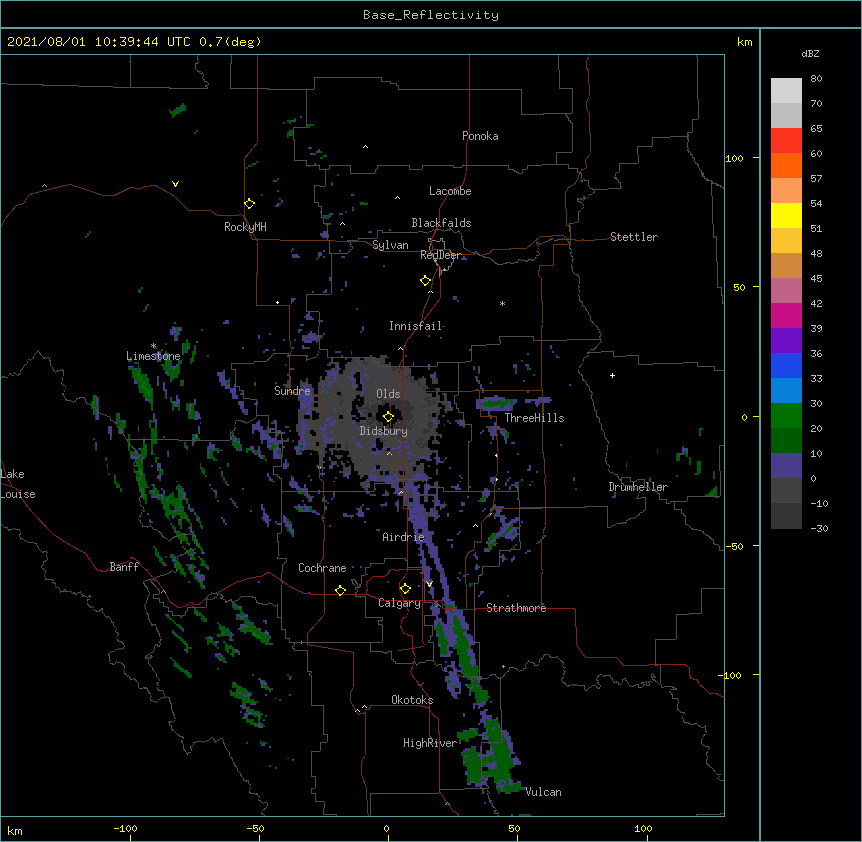Select the Airdrie label

(x=404, y=537)
